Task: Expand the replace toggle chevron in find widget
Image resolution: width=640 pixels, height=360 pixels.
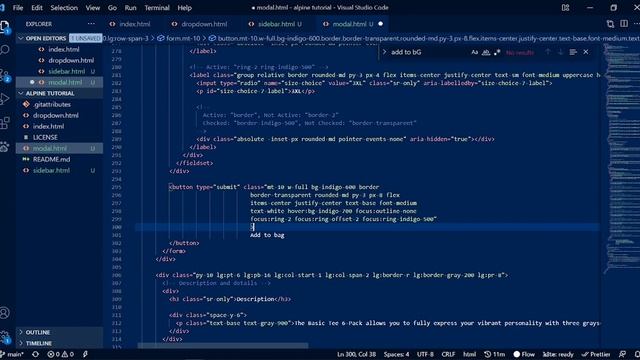Action: tap(384, 52)
